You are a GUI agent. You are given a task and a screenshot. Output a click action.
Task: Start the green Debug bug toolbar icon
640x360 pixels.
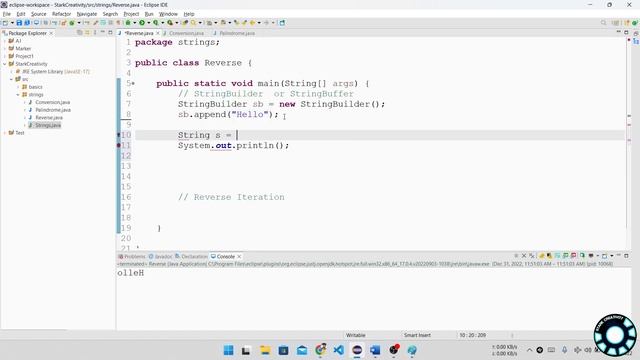pos(128,23)
